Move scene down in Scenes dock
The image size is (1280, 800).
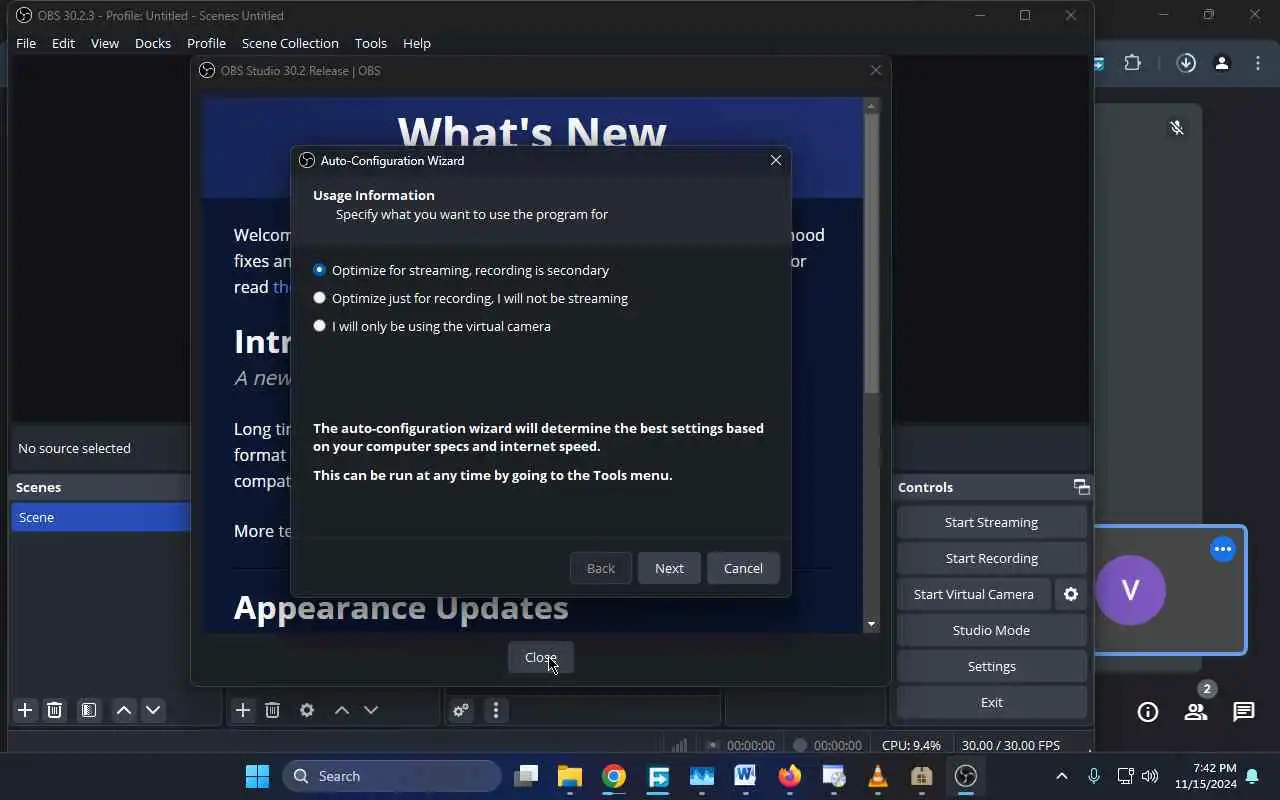pos(153,710)
